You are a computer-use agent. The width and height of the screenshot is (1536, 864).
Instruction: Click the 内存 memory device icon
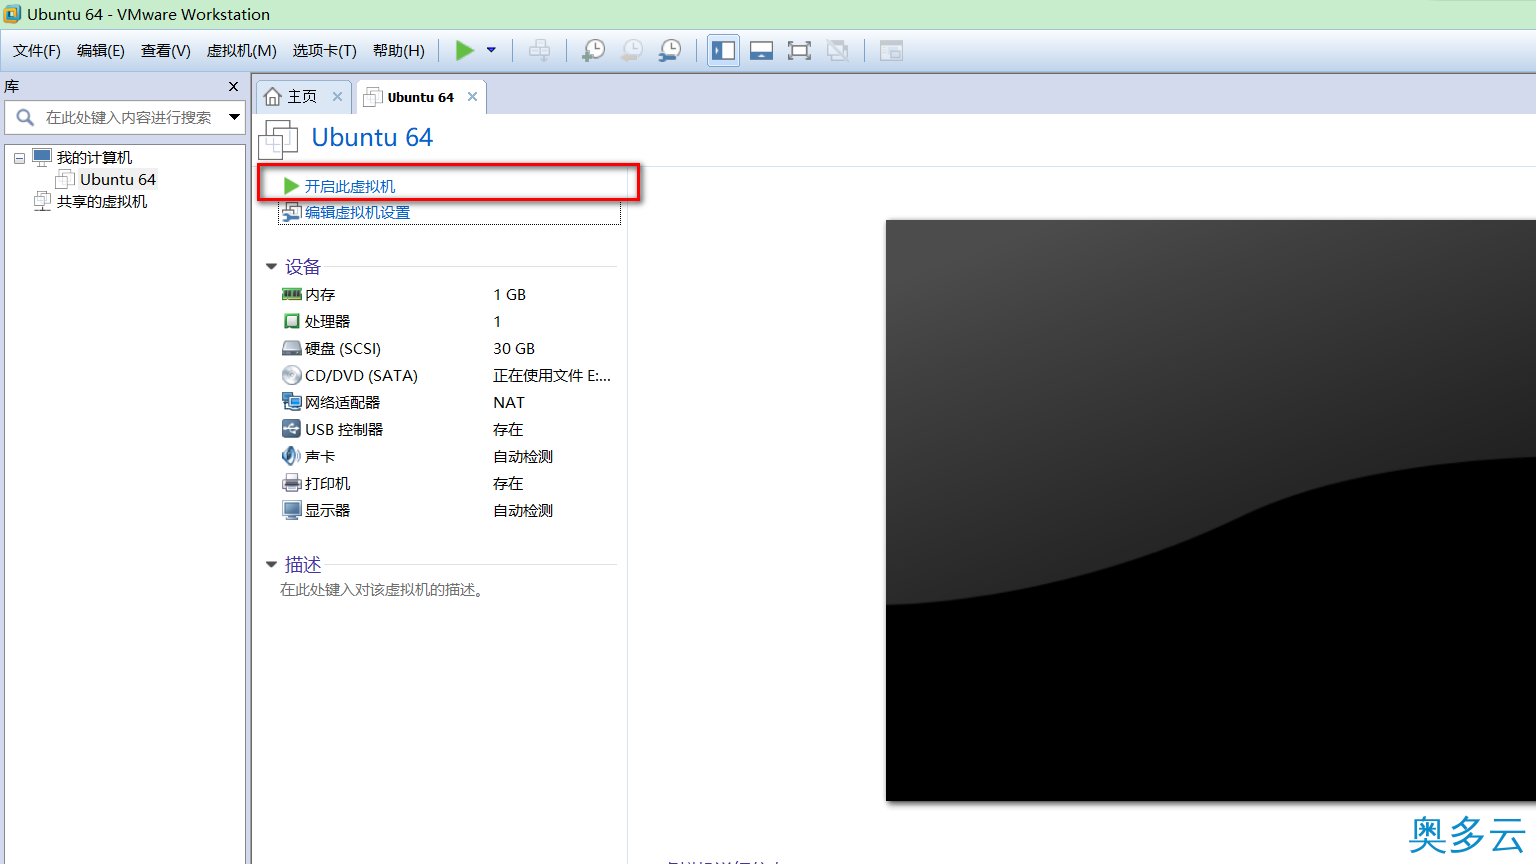coord(291,294)
